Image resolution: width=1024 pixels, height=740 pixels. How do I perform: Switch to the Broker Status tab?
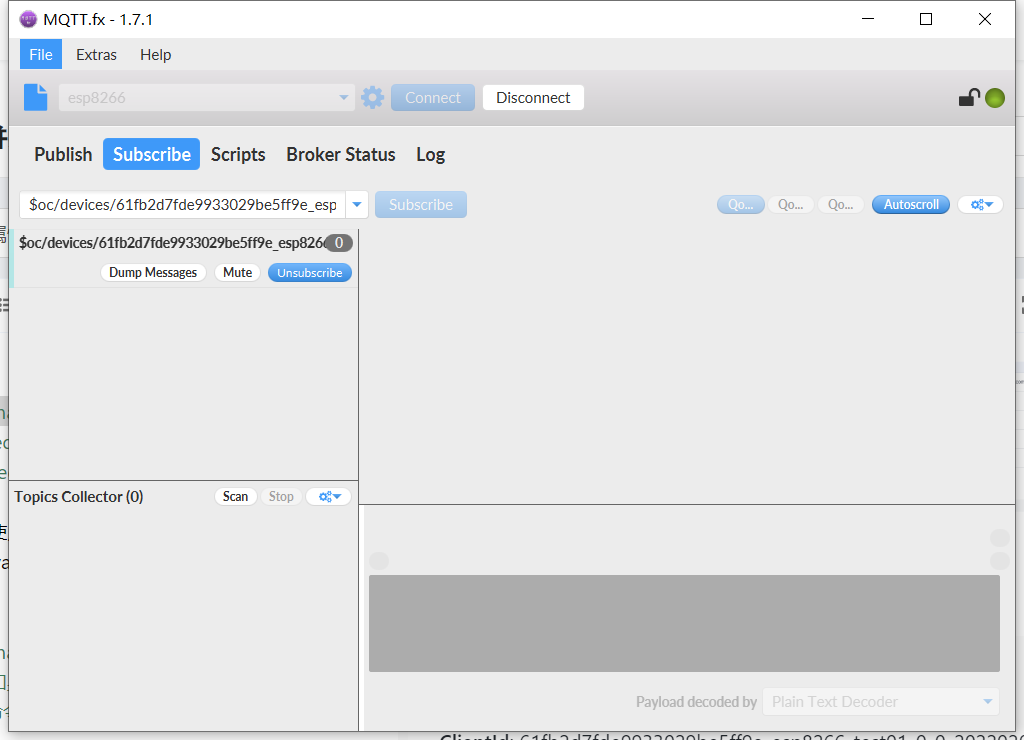[340, 154]
